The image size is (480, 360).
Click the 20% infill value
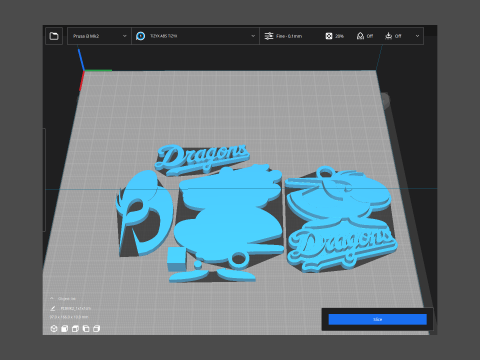point(339,36)
